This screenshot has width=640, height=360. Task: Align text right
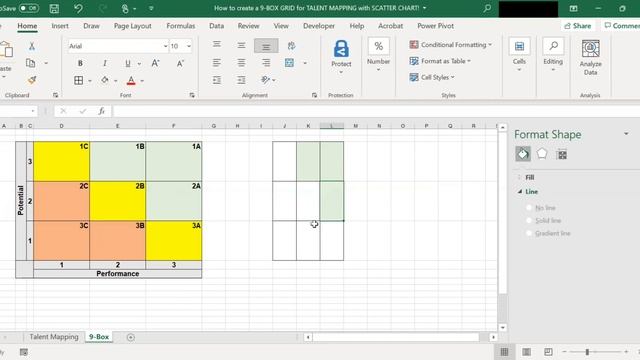point(266,62)
